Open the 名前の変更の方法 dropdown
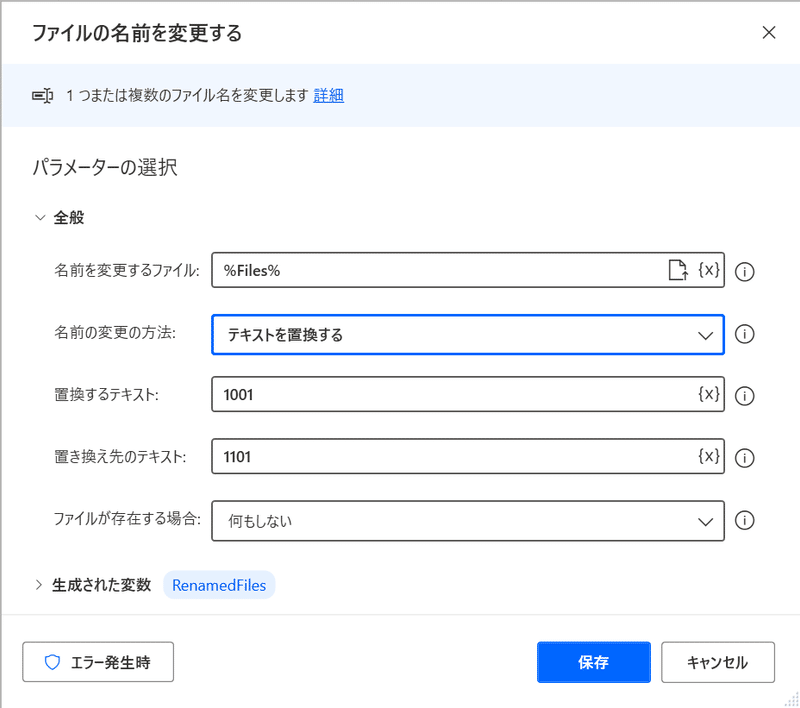This screenshot has width=800, height=708. point(468,335)
